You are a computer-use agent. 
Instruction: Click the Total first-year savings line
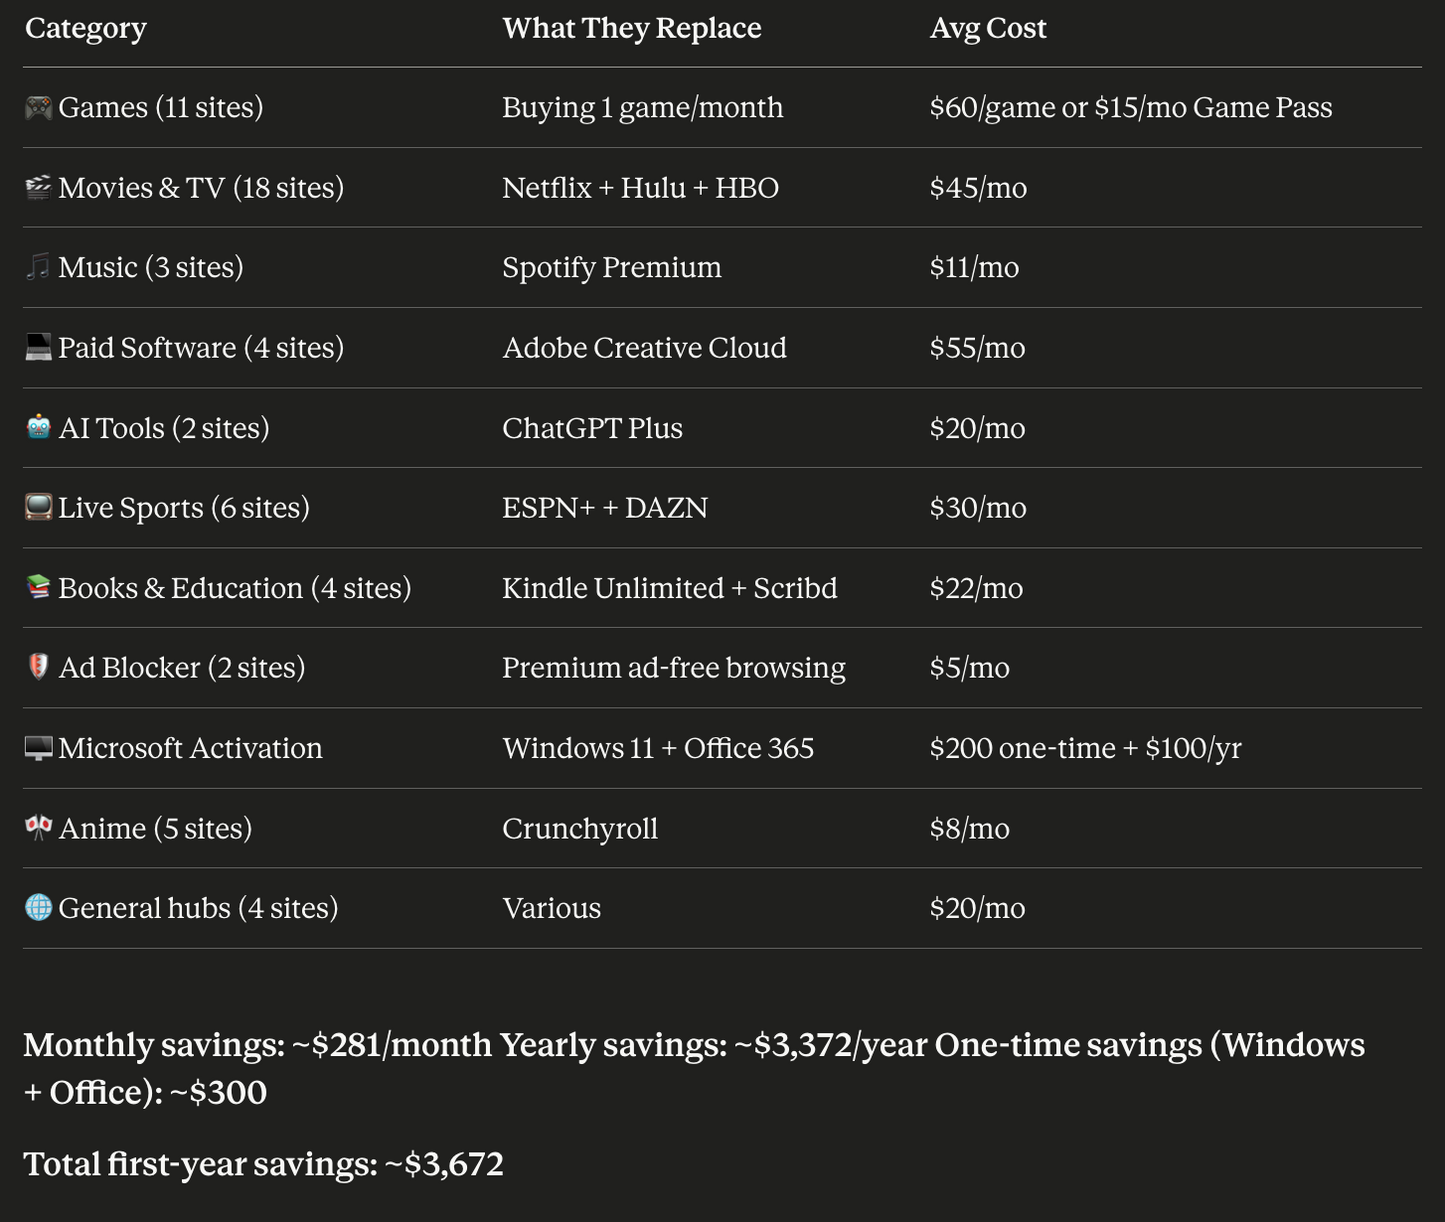[x=263, y=1164]
